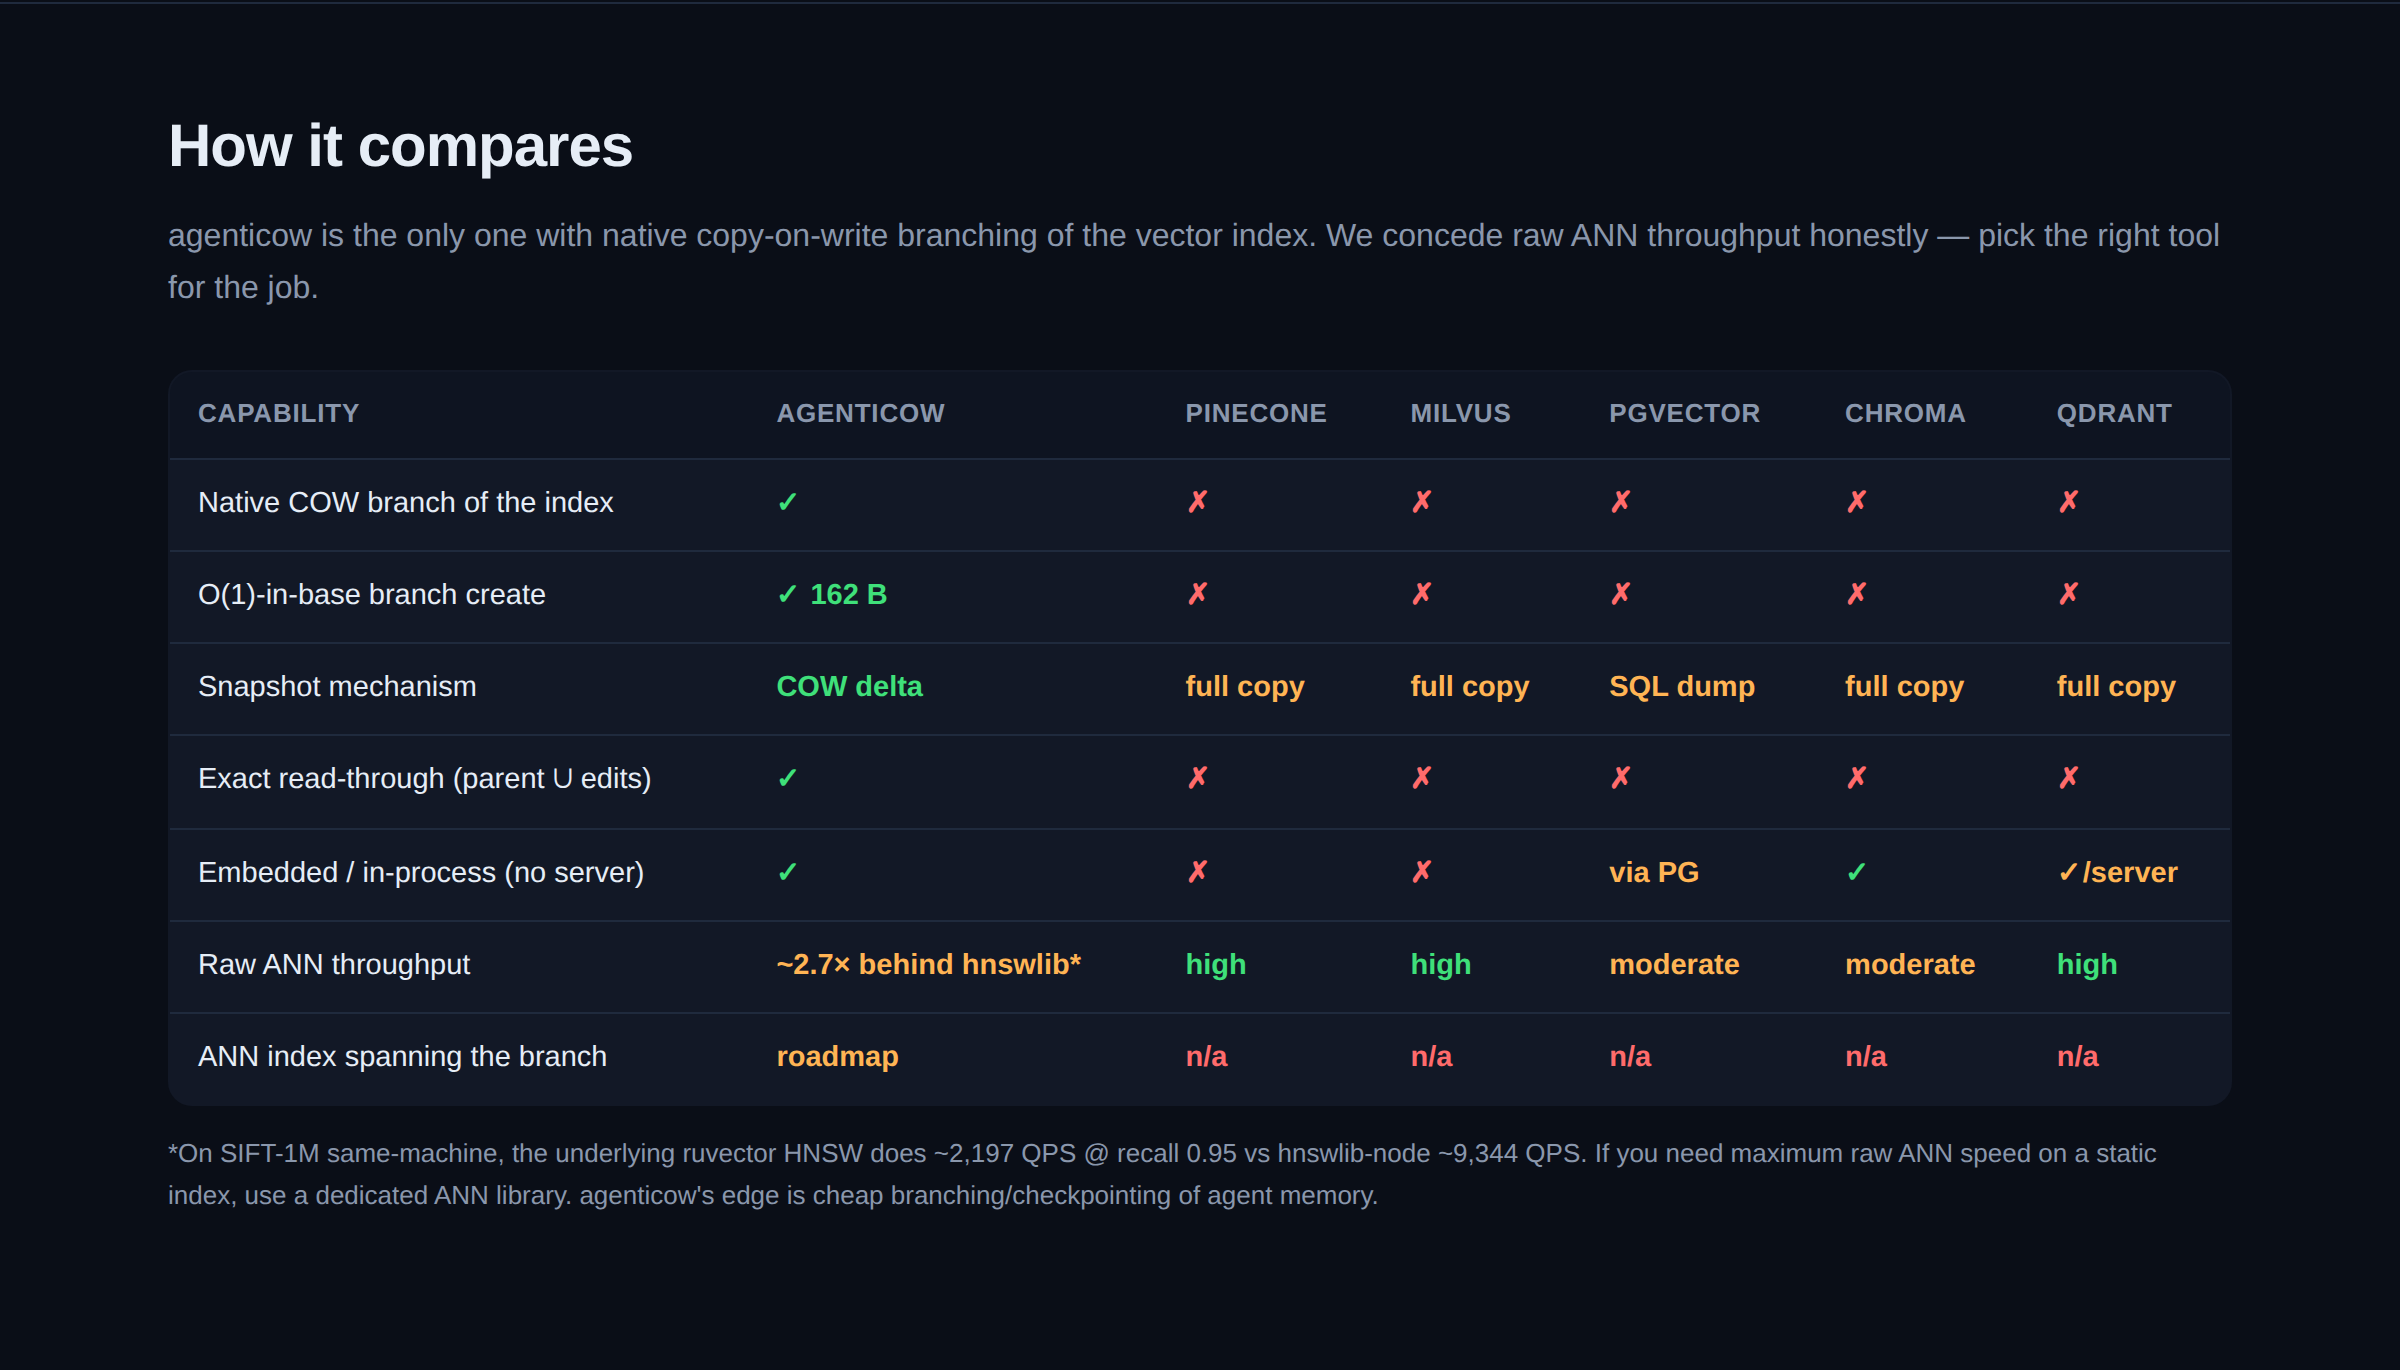This screenshot has height=1370, width=2400.
Task: Click the 'Raw ANN throughput' row label
Action: point(334,964)
